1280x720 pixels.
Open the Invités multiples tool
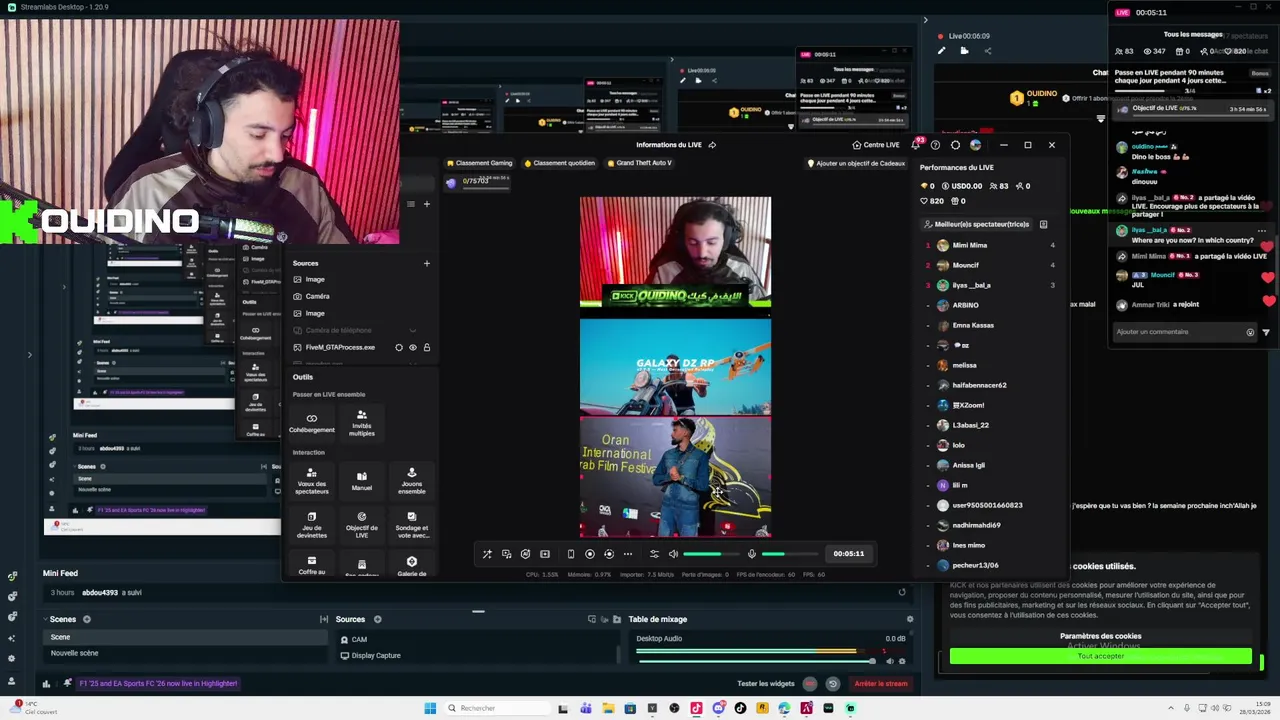coord(362,423)
